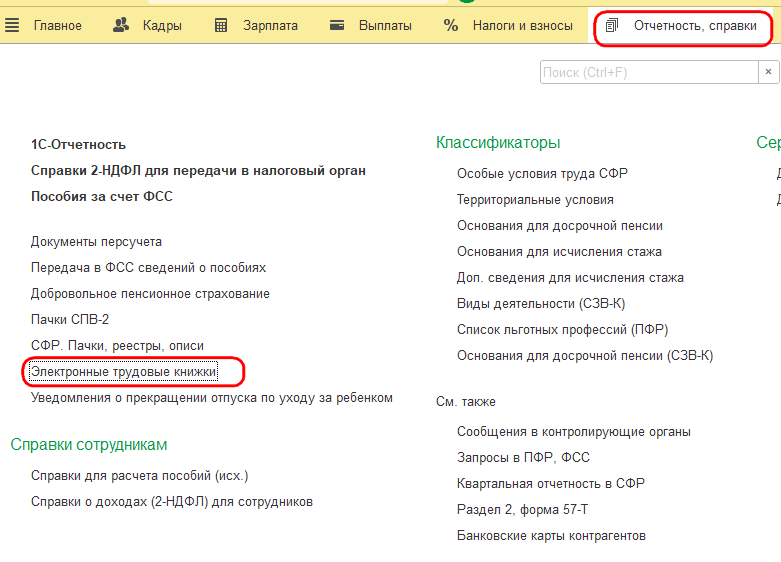Open Электронные трудовые книжки
Image resolution: width=781 pixels, height=562 pixels.
click(124, 372)
